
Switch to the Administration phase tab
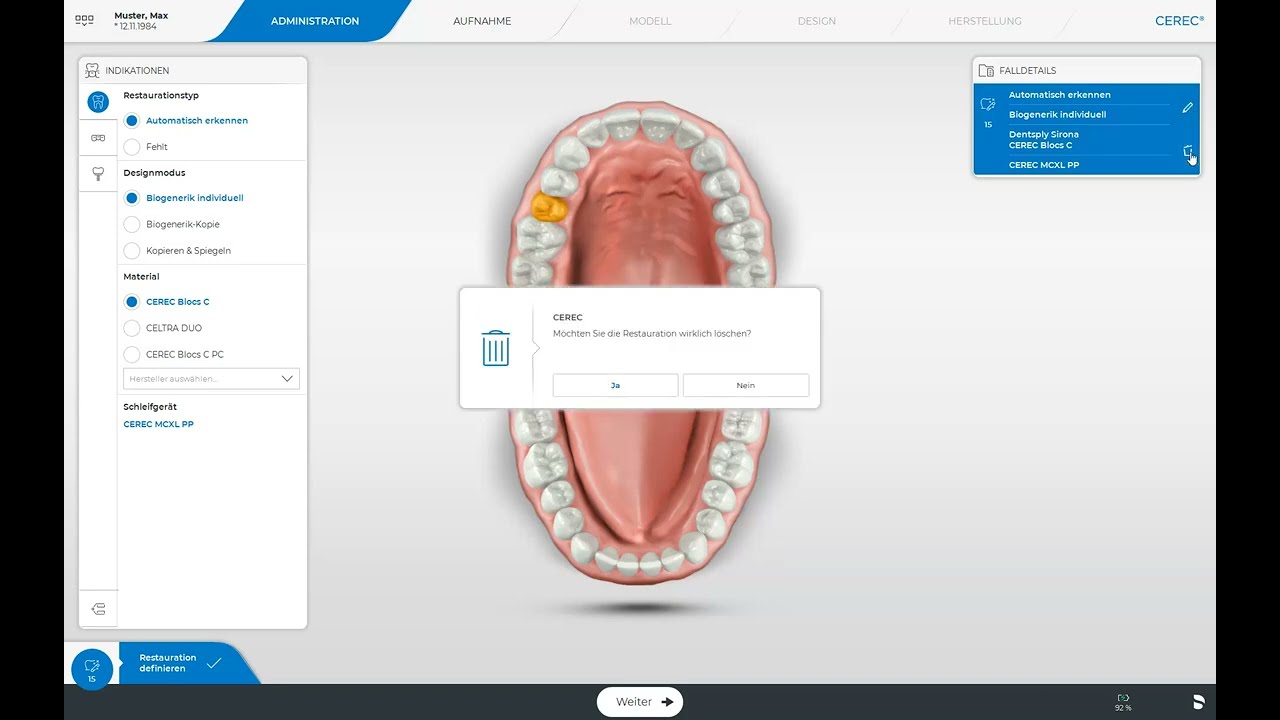pos(315,21)
